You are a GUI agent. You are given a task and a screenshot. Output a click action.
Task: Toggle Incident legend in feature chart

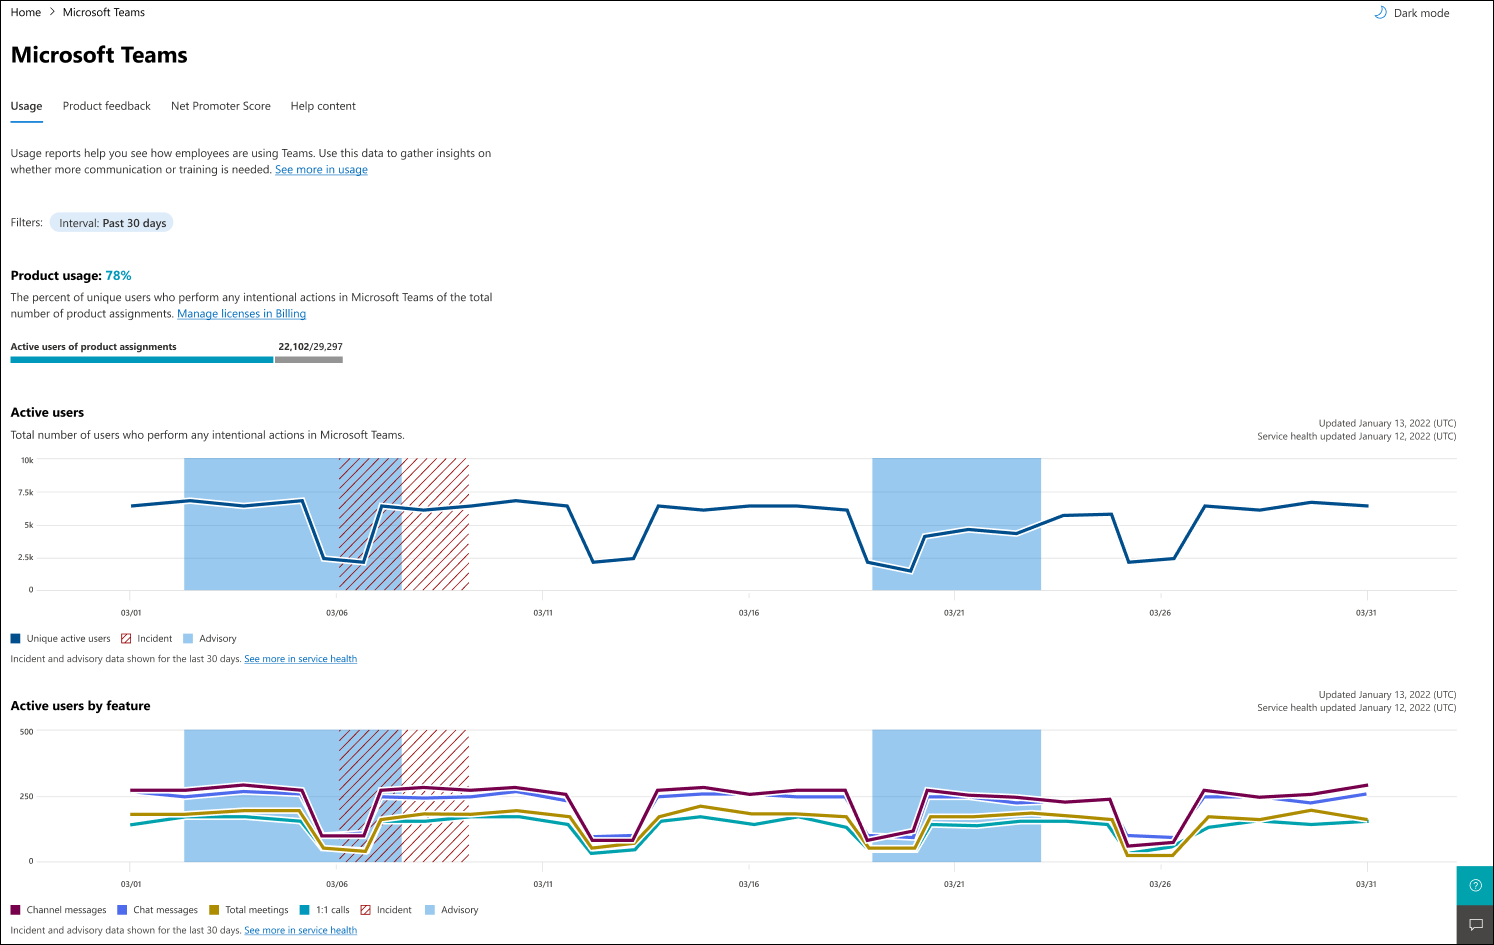[x=386, y=910]
